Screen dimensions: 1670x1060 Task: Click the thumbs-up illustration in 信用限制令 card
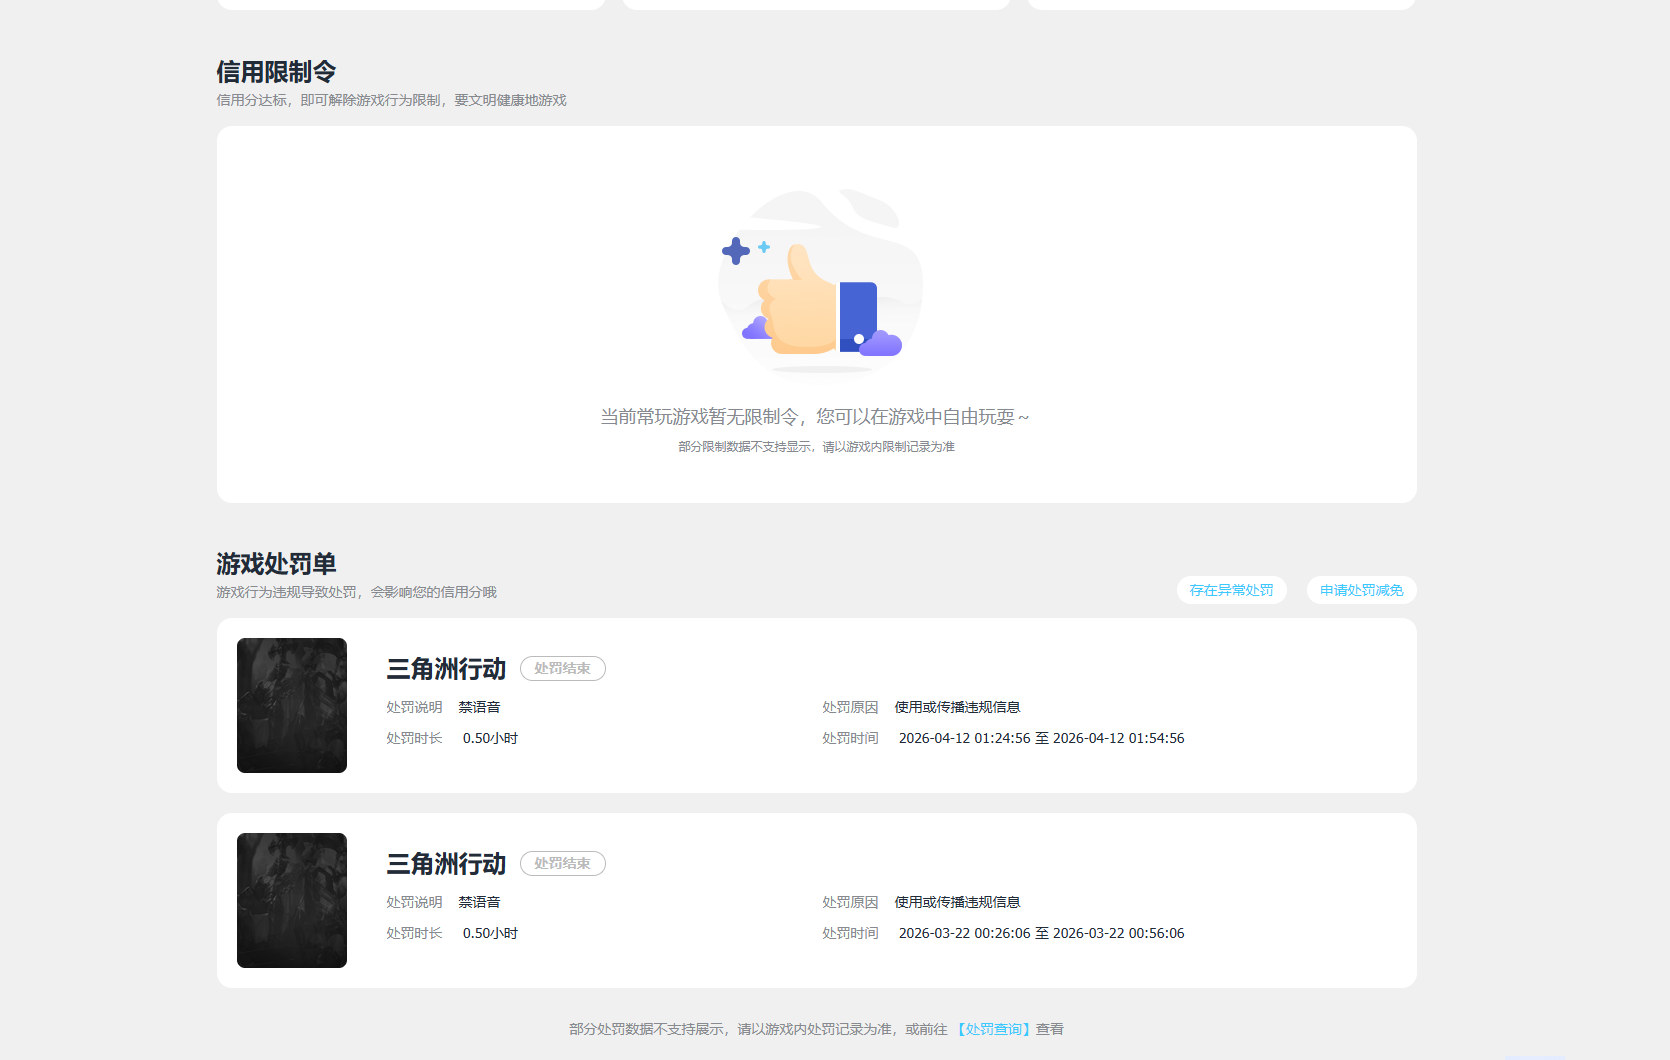pyautogui.click(x=818, y=282)
